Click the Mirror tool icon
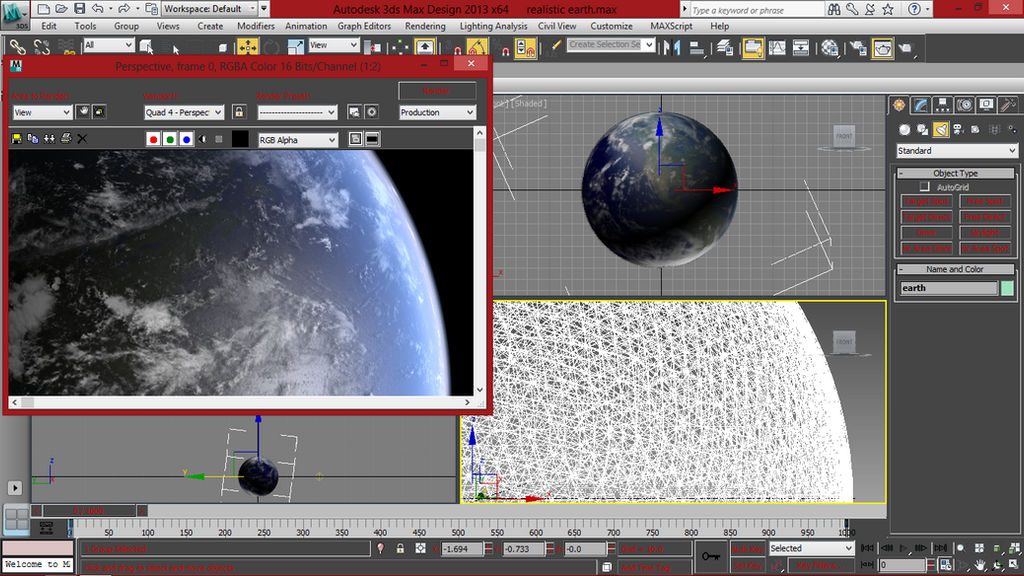This screenshot has width=1024, height=576. (672, 47)
